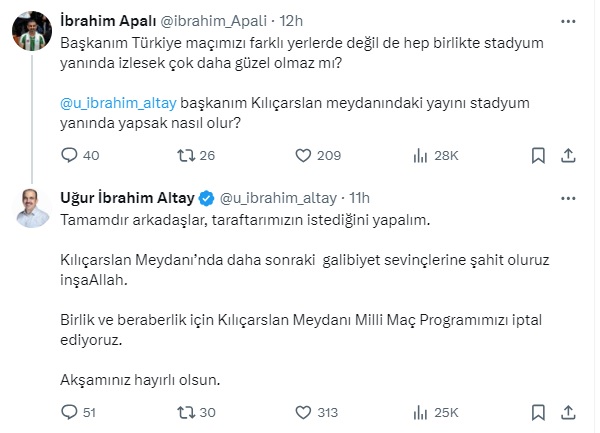600x433 pixels.
Task: Like İbrahim Apalı's tweet
Action: [305, 155]
